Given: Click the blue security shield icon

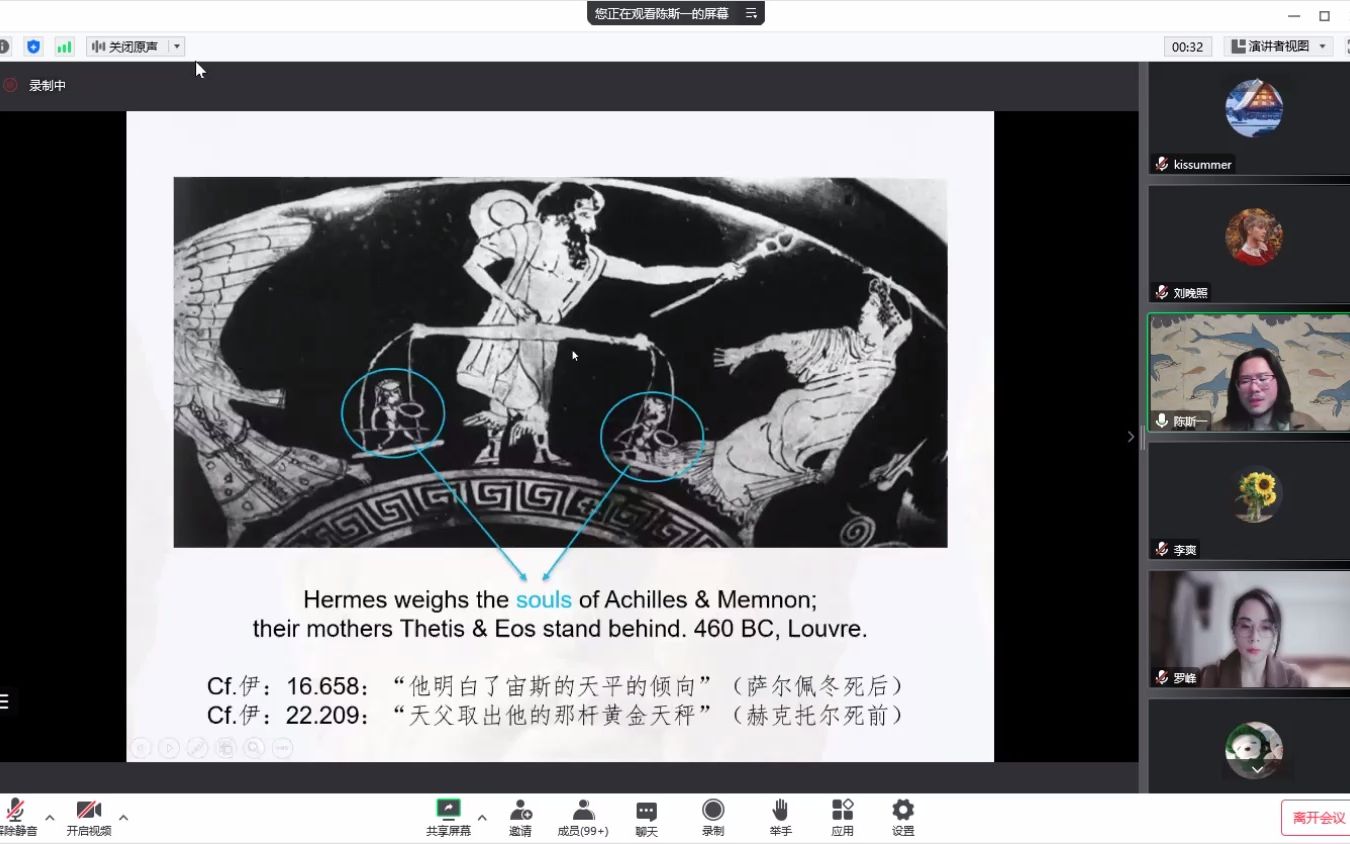Looking at the screenshot, I should pyautogui.click(x=33, y=46).
